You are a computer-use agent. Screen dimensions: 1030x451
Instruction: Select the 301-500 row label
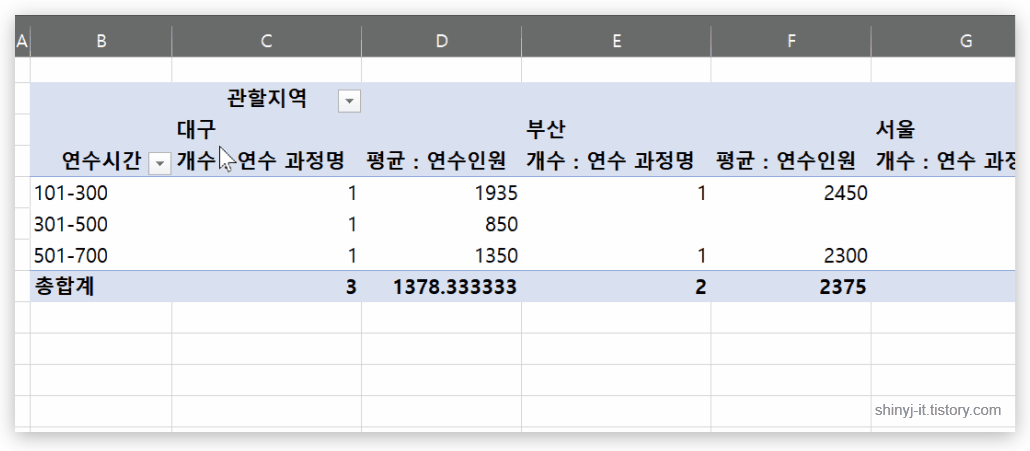point(71,225)
